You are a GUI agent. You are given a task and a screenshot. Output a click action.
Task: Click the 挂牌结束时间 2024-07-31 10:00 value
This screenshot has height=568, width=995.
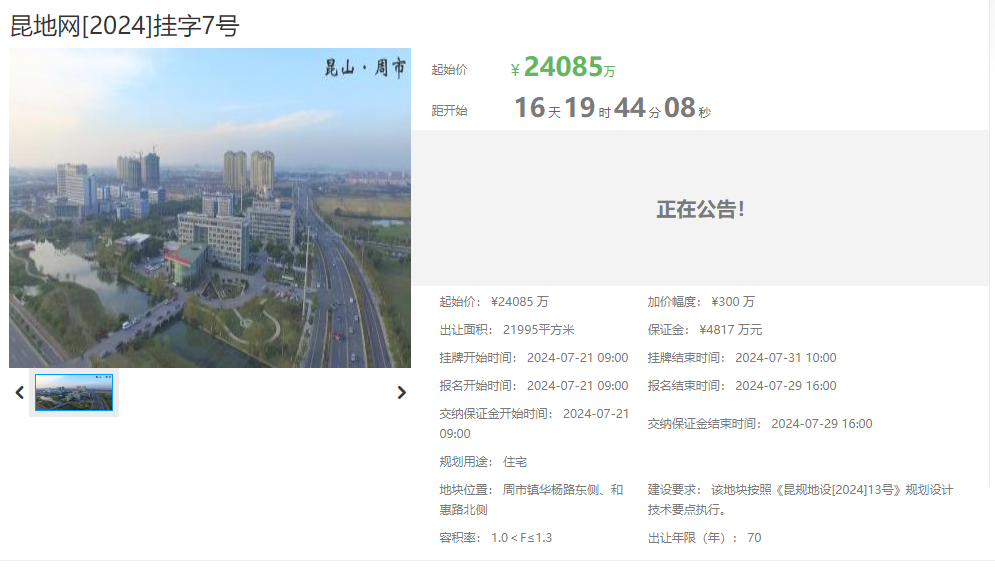pos(785,358)
